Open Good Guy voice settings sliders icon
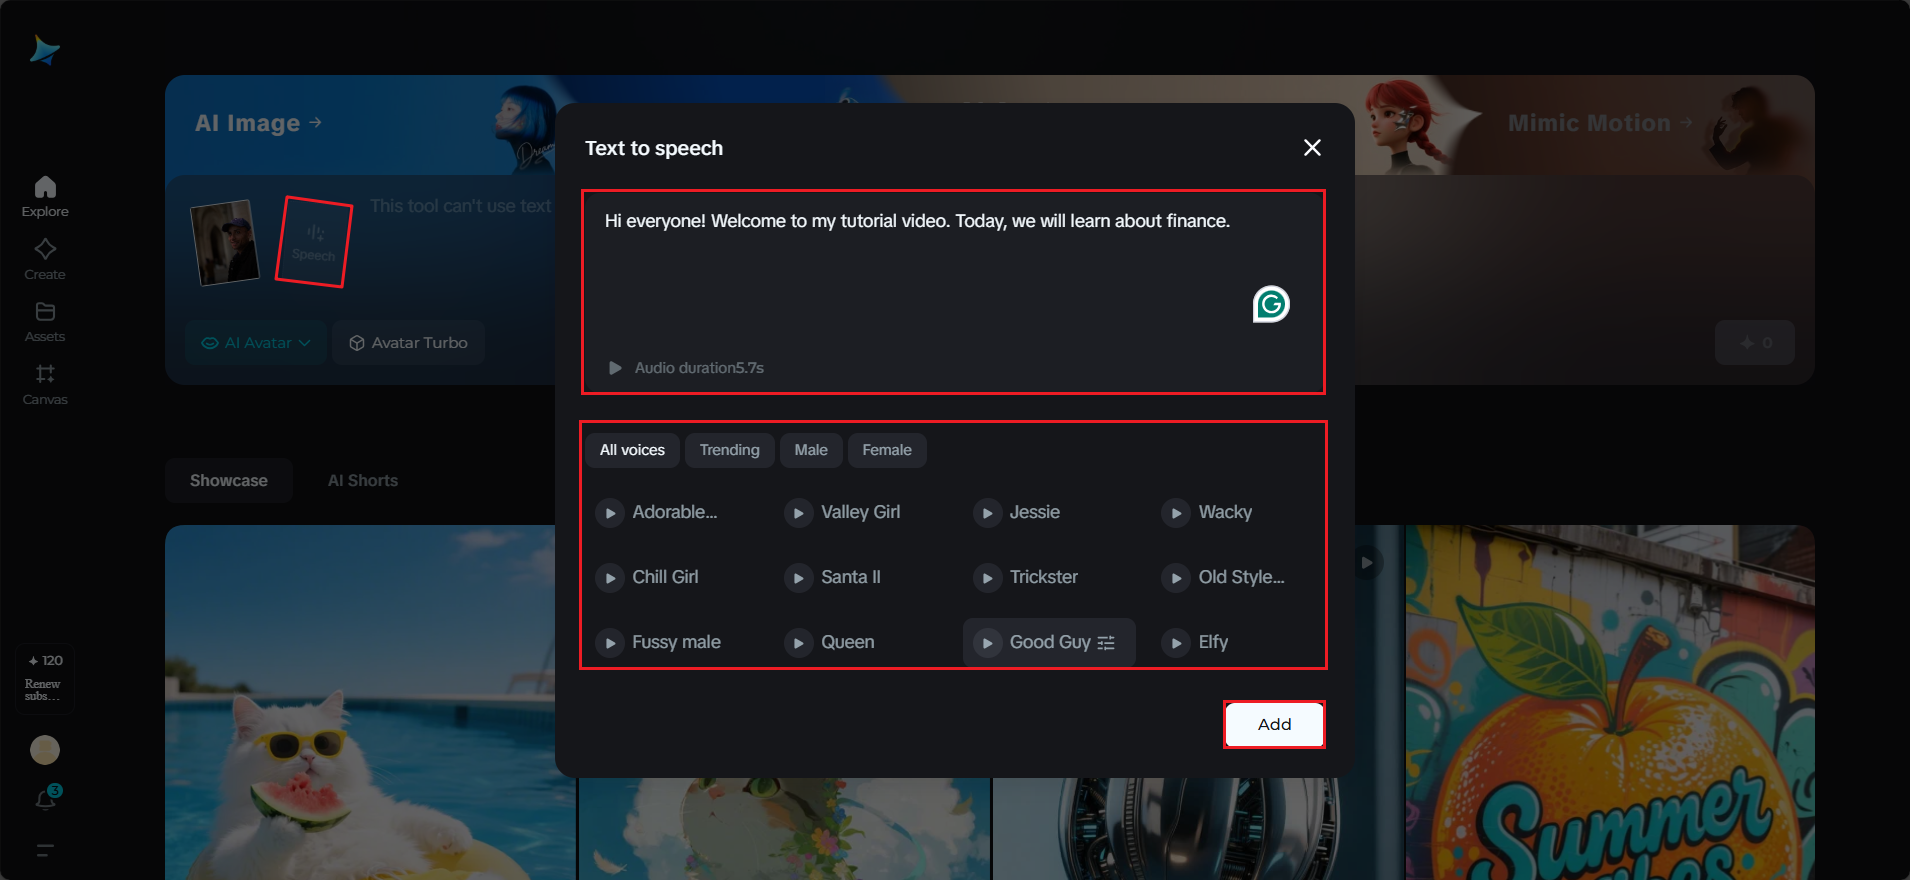 [1106, 643]
